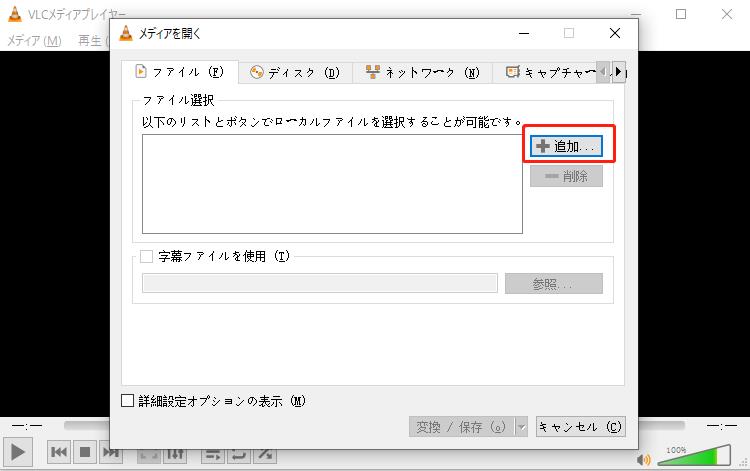Toggle the shuffle random icon in VLC

(265, 454)
